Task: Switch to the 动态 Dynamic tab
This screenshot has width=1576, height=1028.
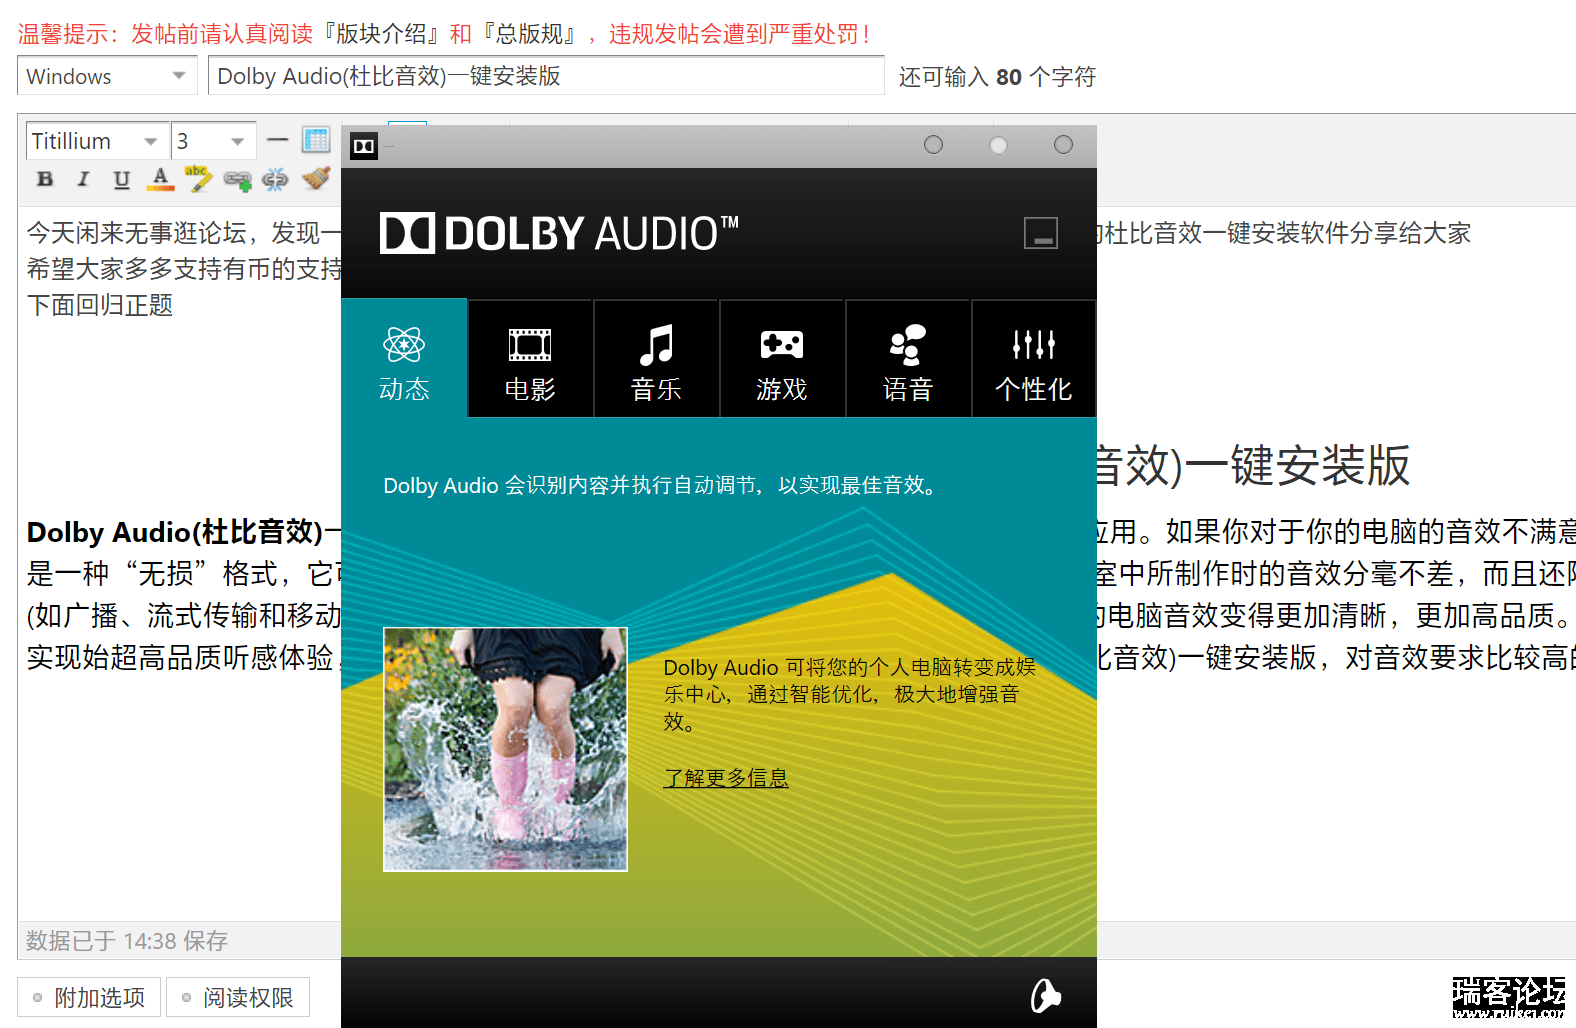Action: tap(404, 358)
